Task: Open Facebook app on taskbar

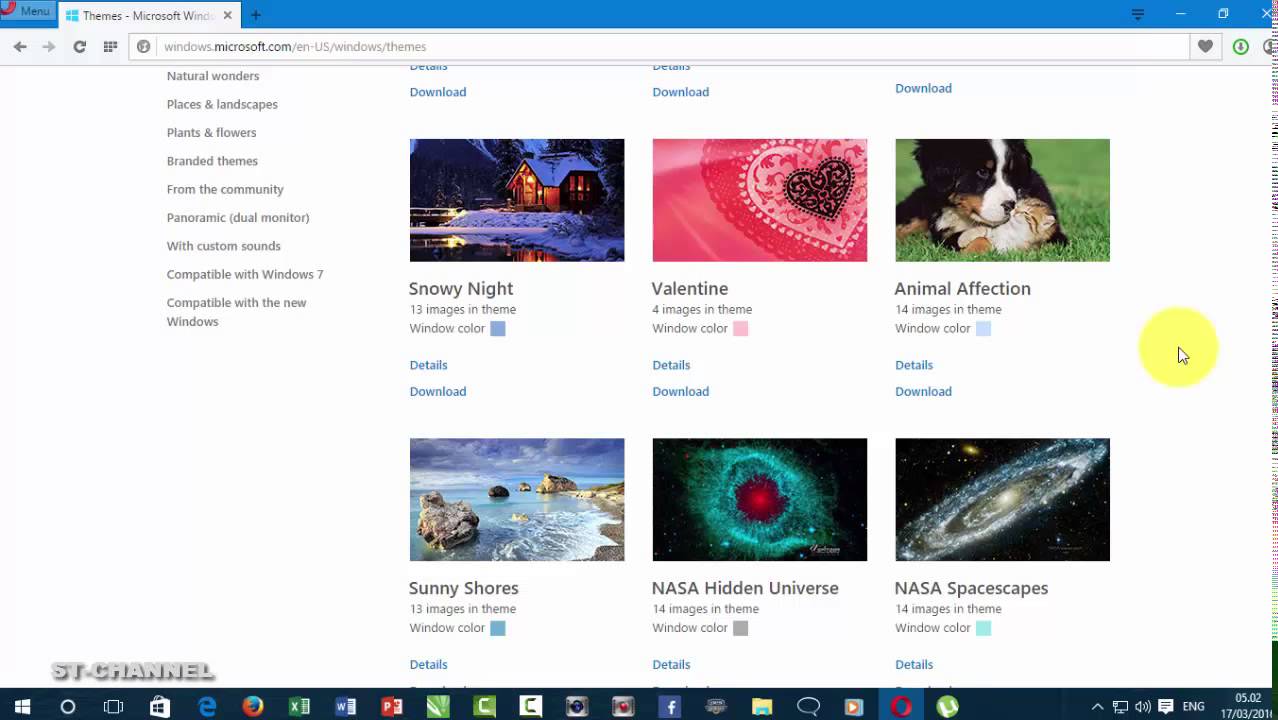Action: (670, 707)
